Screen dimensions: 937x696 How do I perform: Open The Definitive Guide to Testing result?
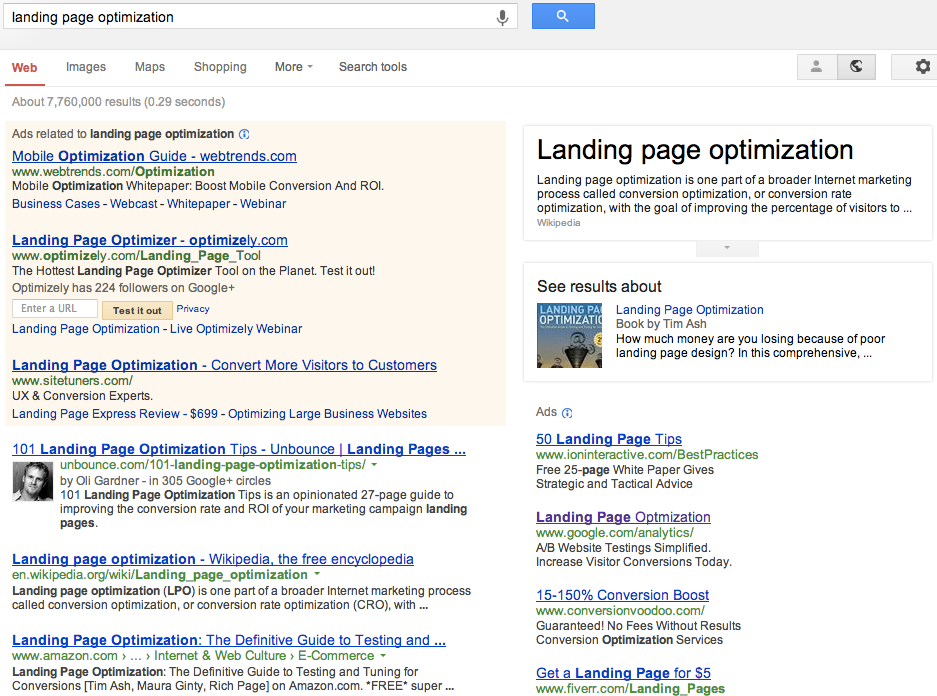coord(229,640)
